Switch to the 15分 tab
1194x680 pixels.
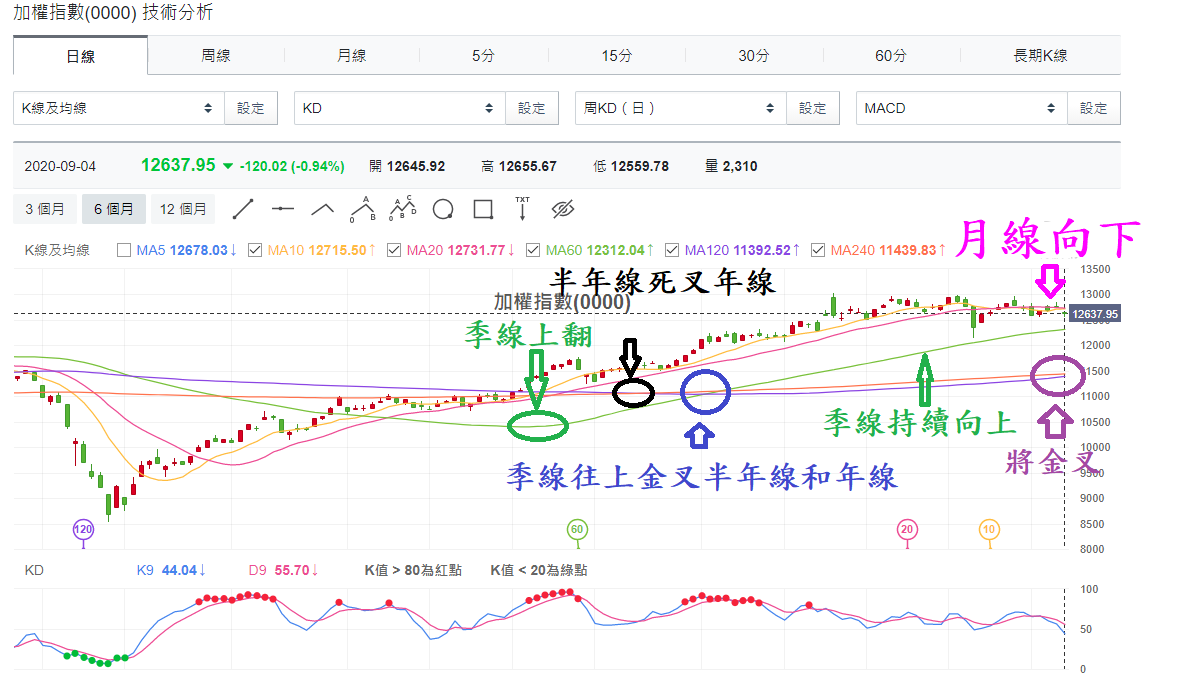click(x=617, y=56)
